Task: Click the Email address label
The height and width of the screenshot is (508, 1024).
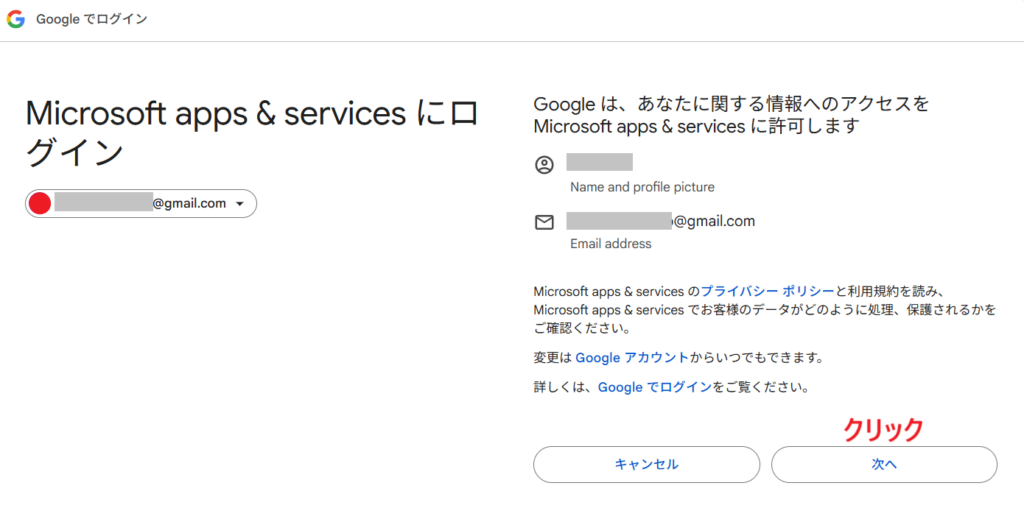Action: pyautogui.click(x=610, y=244)
